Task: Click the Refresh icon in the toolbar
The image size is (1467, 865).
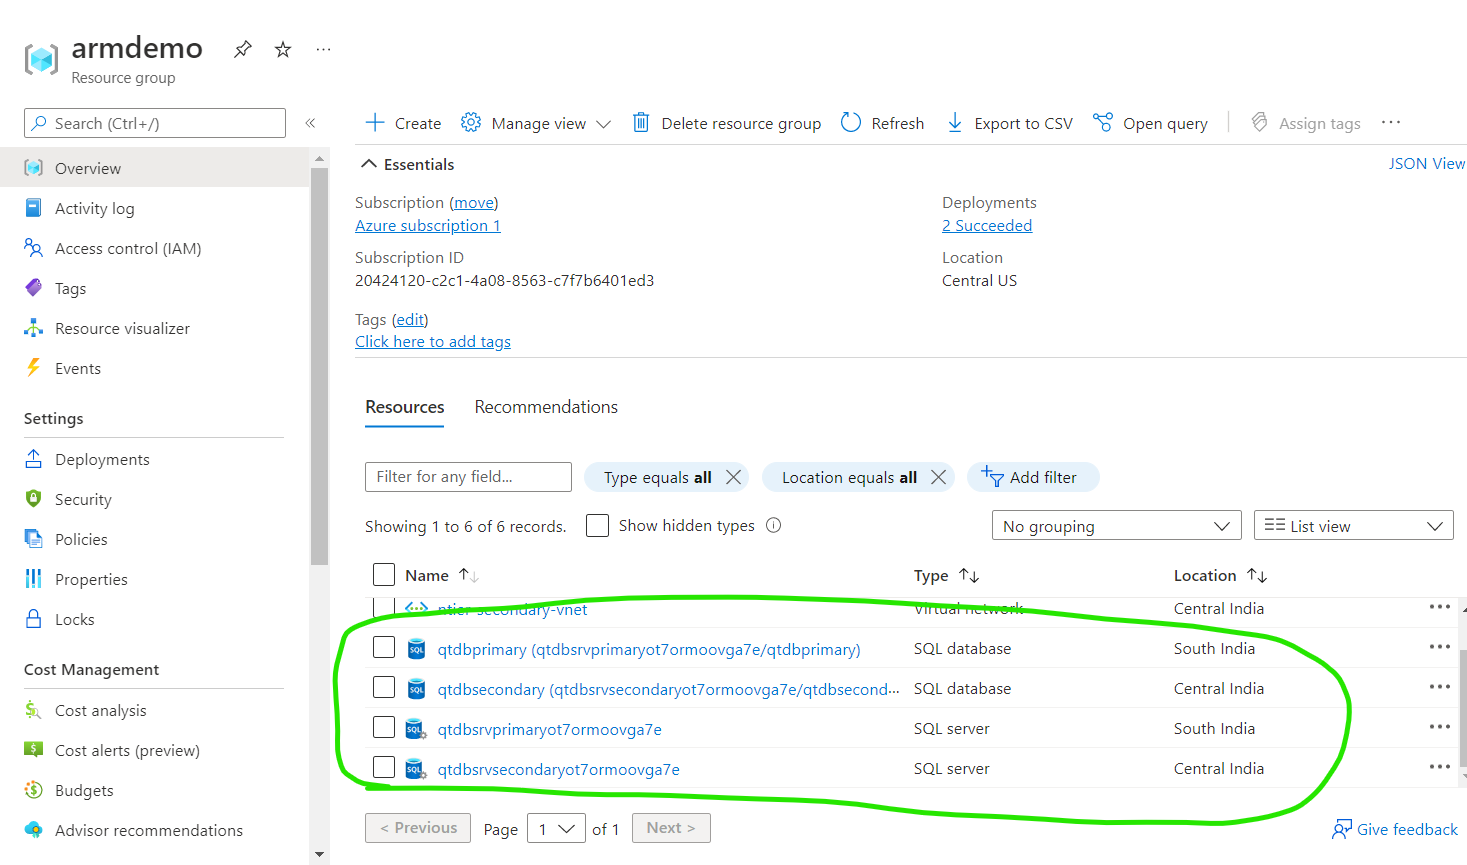Action: [851, 122]
